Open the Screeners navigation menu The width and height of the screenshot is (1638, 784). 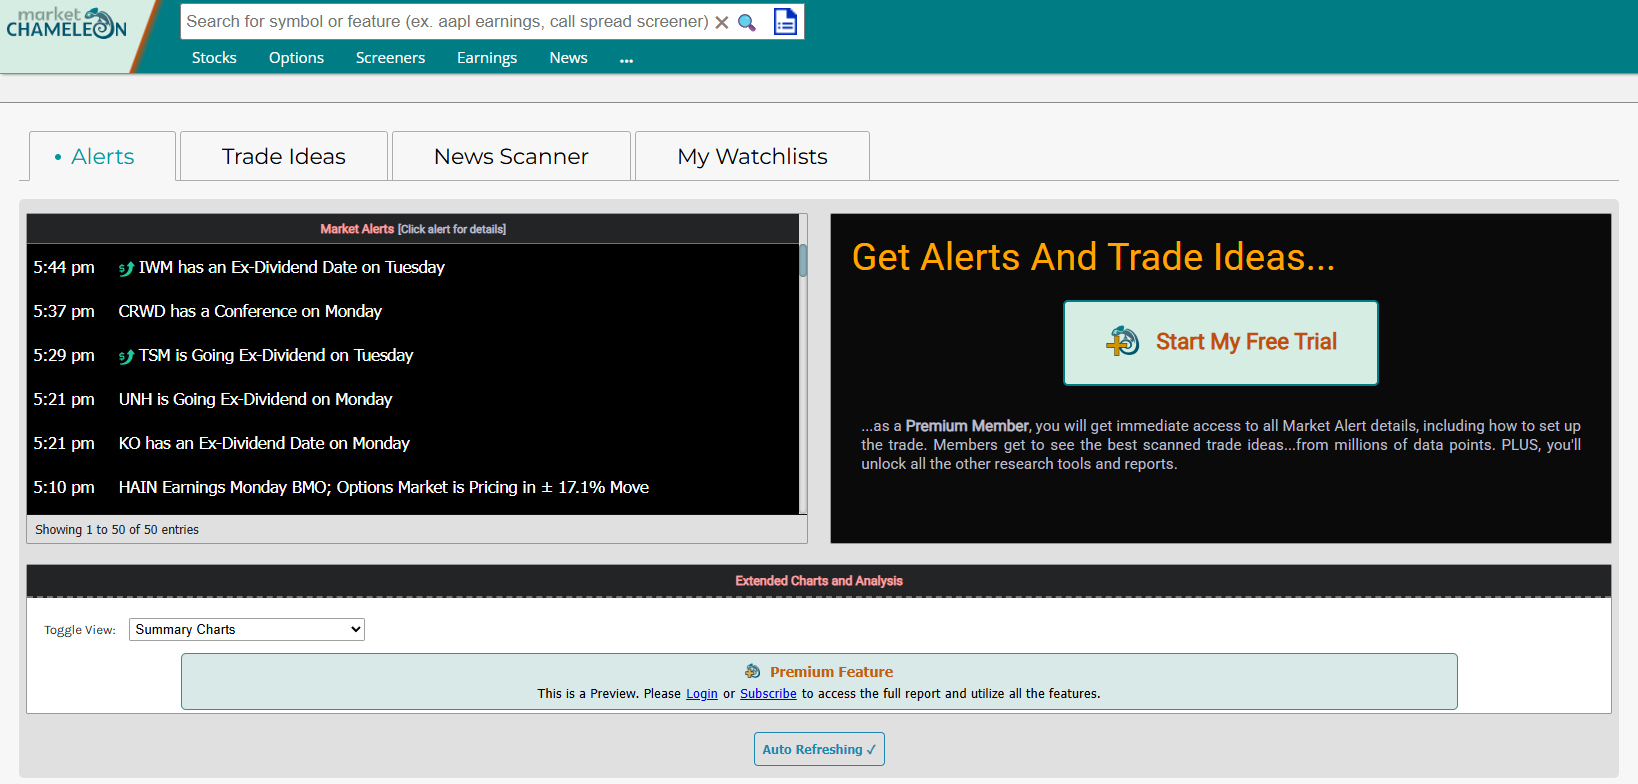point(390,58)
